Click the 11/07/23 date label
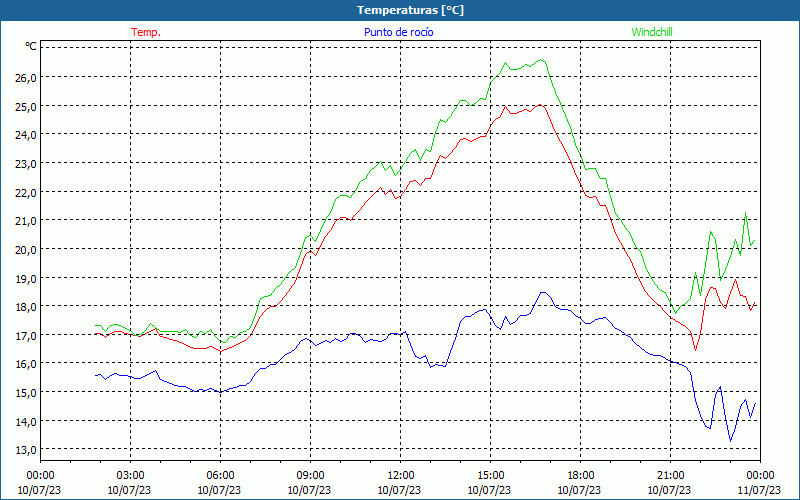The width and height of the screenshot is (800, 500). click(x=760, y=490)
